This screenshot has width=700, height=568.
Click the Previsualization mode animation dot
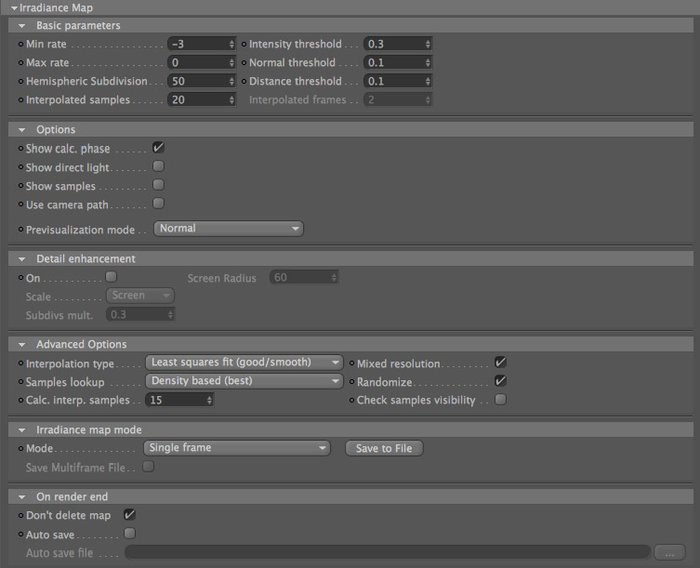[x=21, y=230]
